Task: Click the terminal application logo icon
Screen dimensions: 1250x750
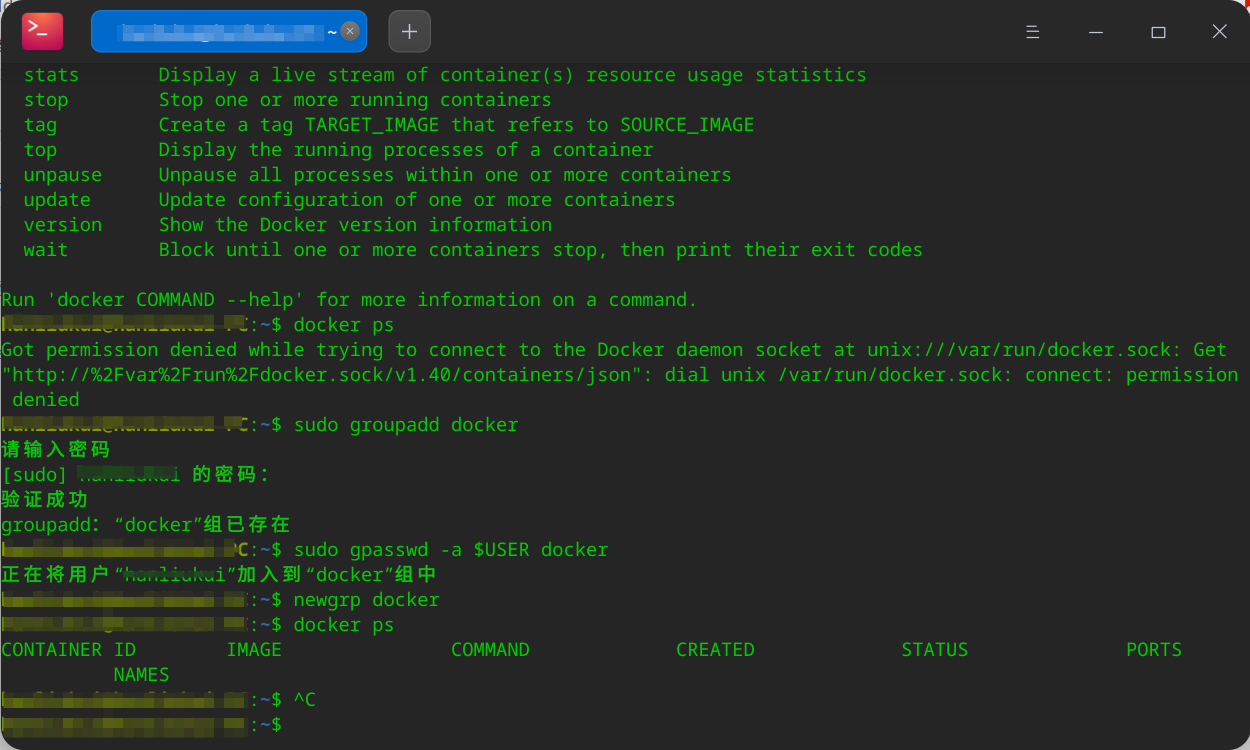Action: pyautogui.click(x=42, y=31)
